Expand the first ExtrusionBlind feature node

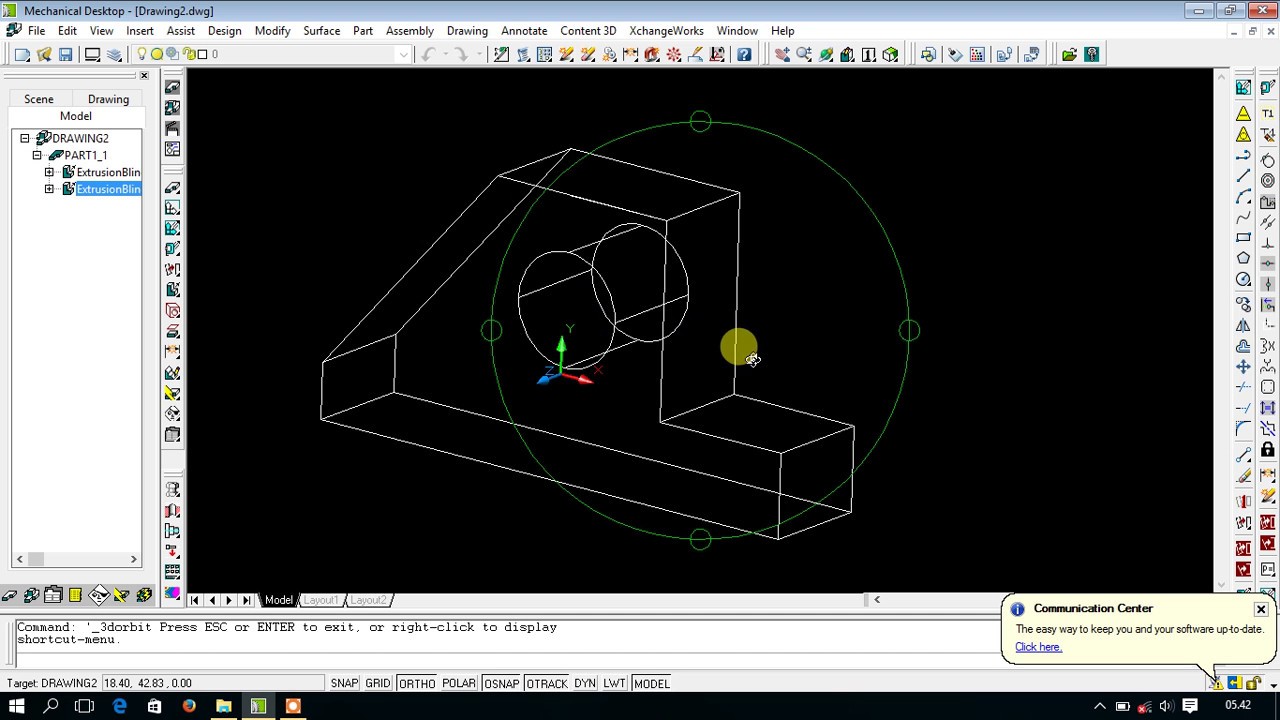(49, 172)
